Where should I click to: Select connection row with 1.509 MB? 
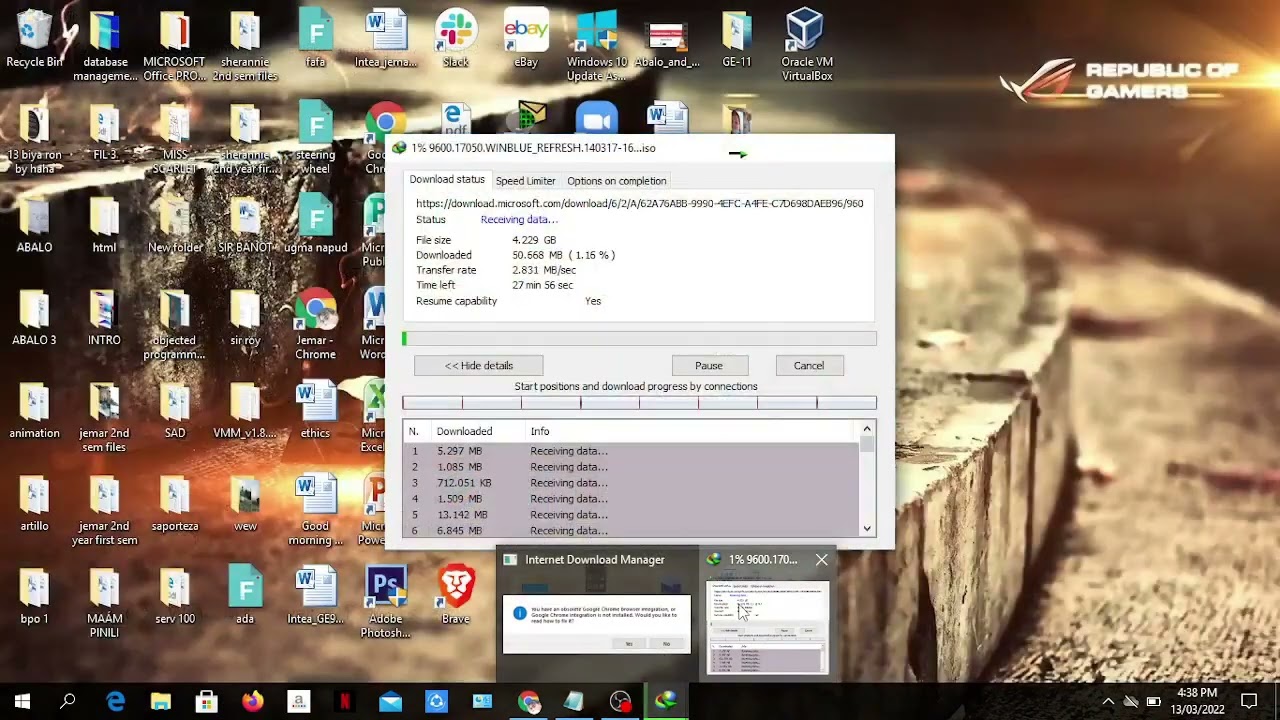pyautogui.click(x=631, y=499)
